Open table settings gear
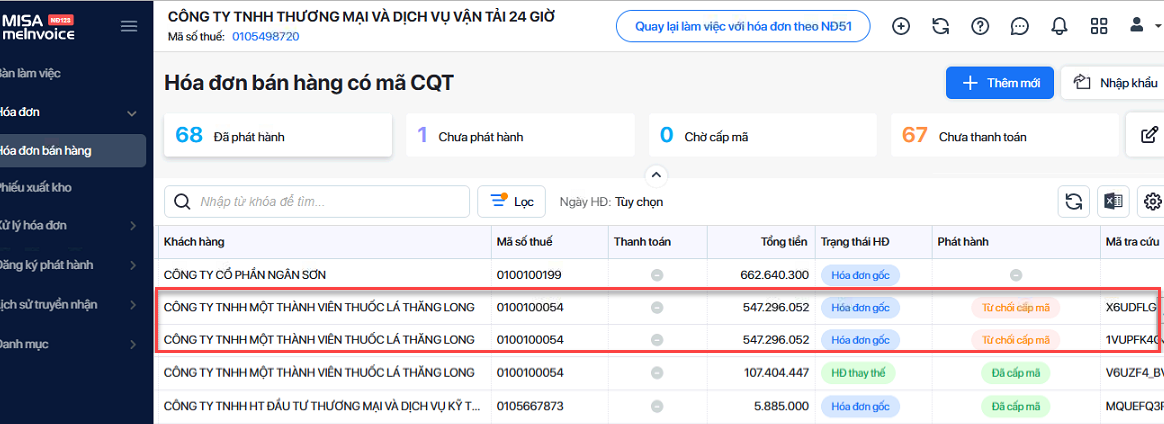 point(1152,201)
